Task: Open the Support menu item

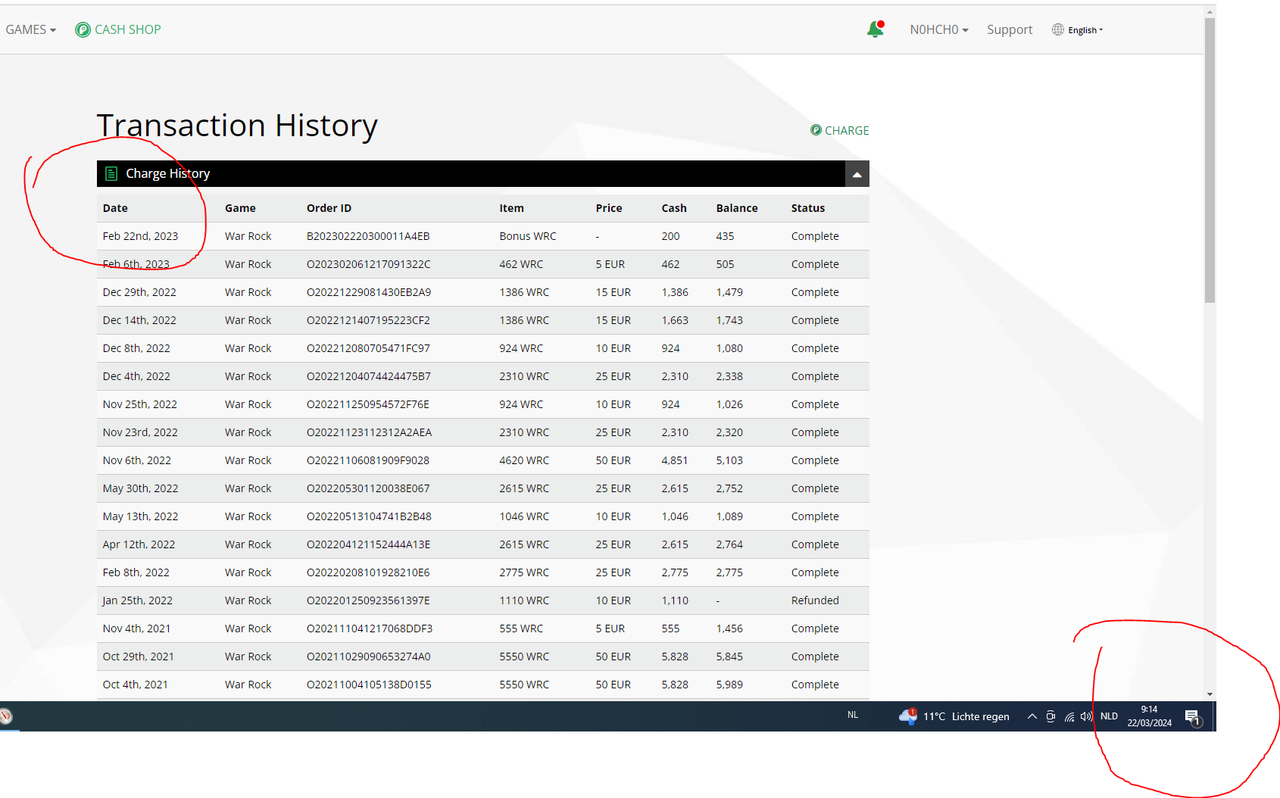Action: [1009, 30]
